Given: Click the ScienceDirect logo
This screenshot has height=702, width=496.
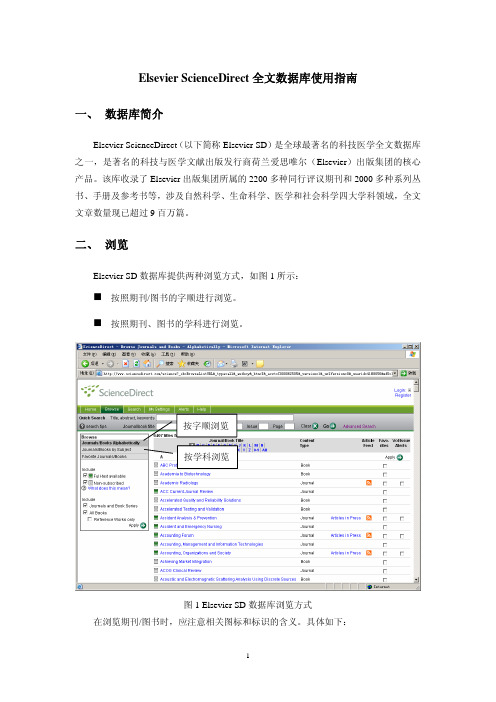Looking at the screenshot, I should pyautogui.click(x=117, y=392).
